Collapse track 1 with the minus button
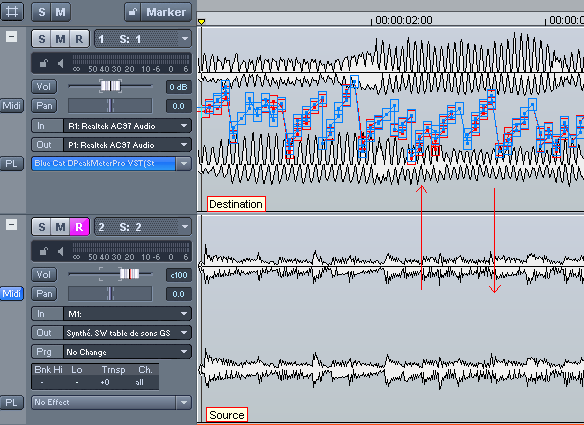Viewport: 584px width, 425px height. pos(12,37)
